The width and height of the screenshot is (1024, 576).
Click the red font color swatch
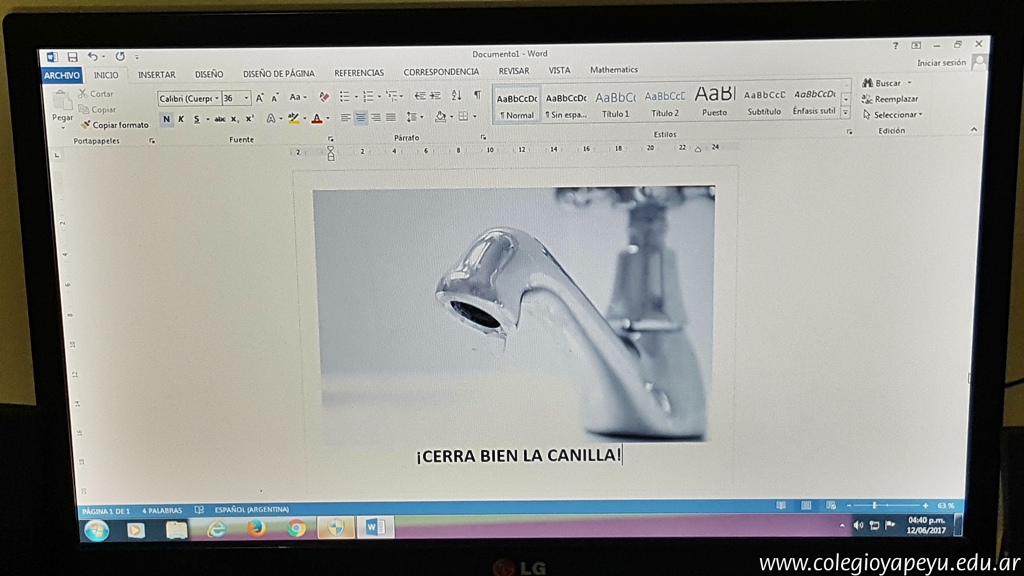[x=316, y=119]
